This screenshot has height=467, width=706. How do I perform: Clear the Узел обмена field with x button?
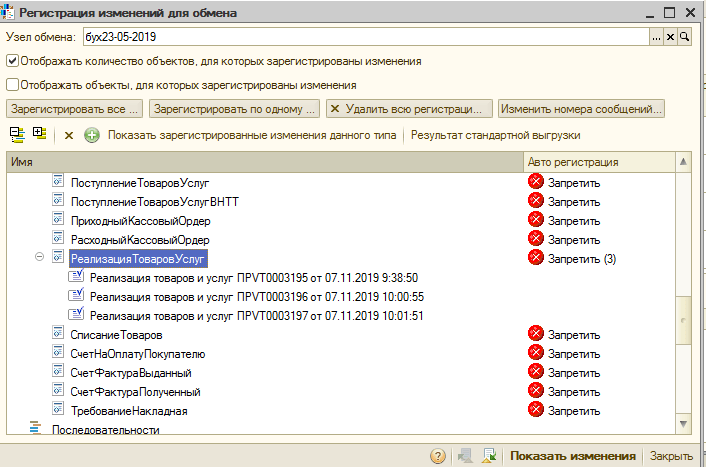pyautogui.click(x=671, y=37)
